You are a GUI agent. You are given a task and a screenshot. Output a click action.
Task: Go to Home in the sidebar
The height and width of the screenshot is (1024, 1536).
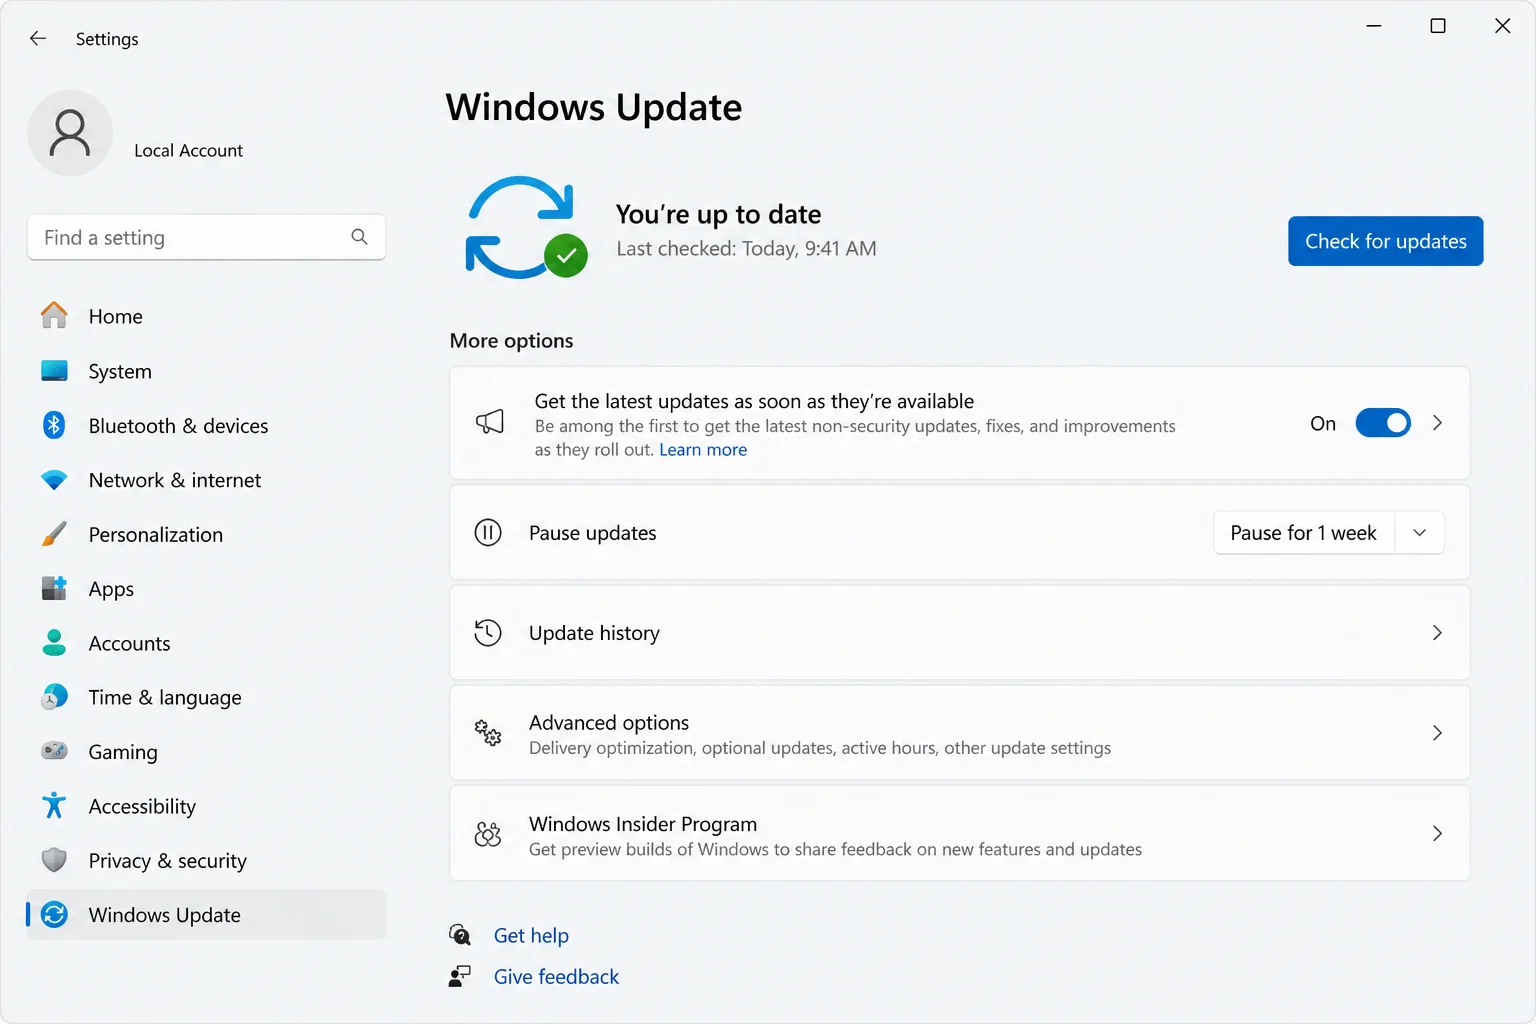click(x=206, y=316)
